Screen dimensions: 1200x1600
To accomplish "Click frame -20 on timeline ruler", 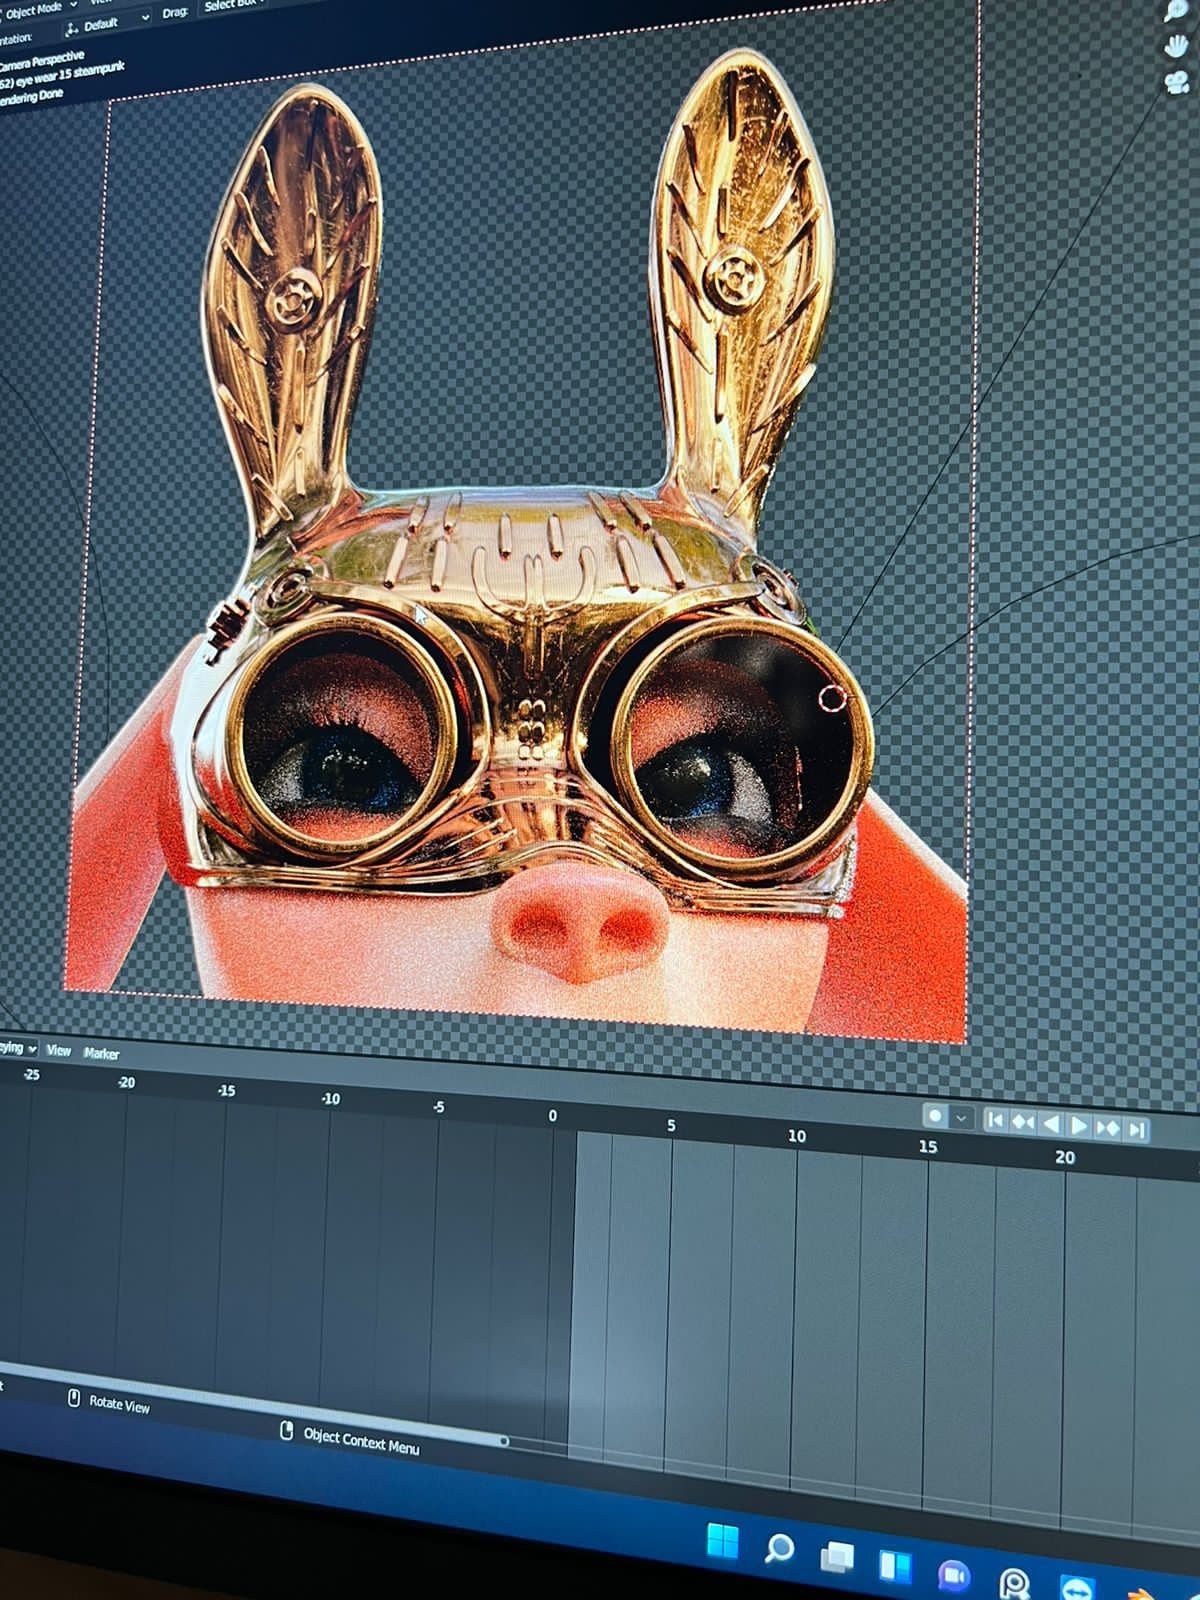I will point(125,1082).
